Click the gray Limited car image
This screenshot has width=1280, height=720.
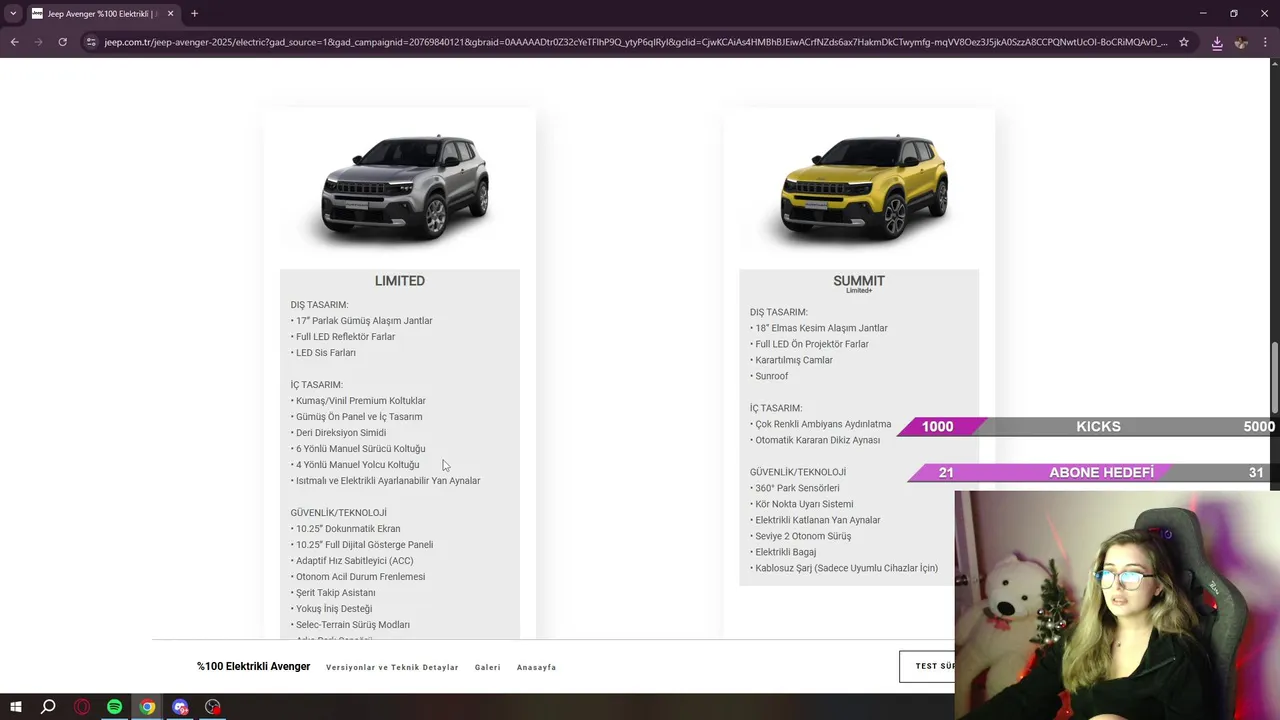pos(403,189)
